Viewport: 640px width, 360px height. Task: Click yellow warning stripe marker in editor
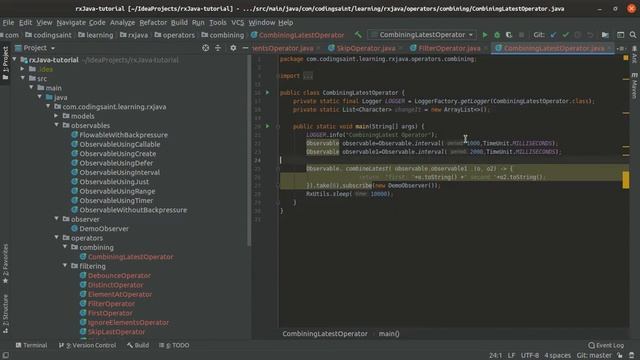625,180
